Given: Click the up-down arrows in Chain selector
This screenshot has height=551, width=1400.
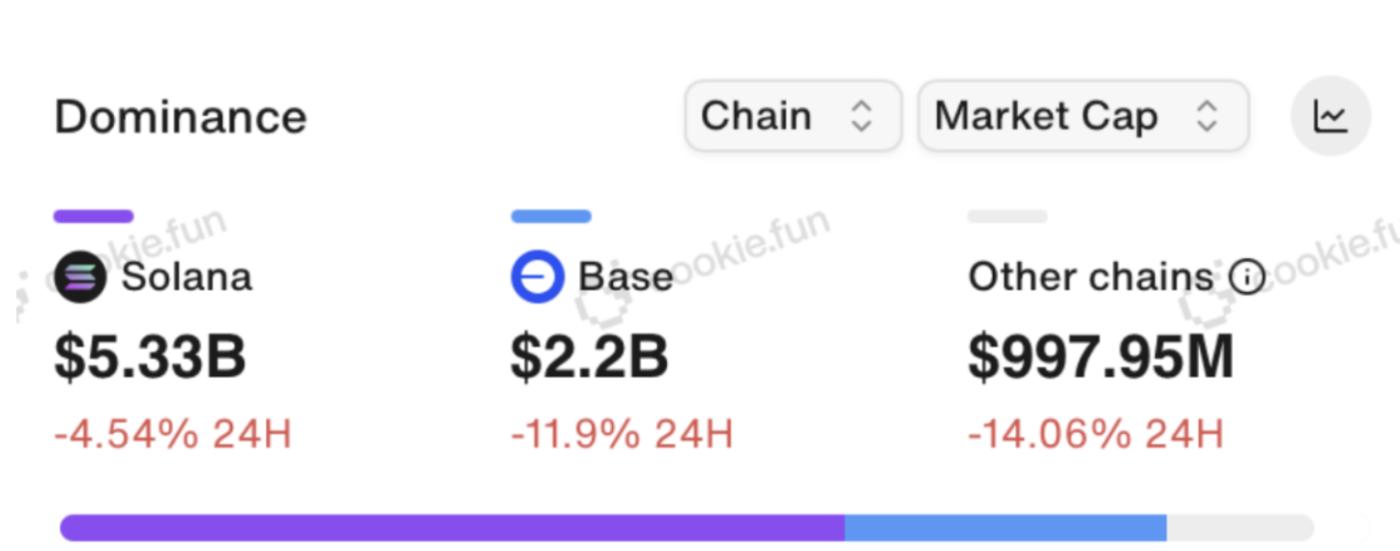Looking at the screenshot, I should tap(861, 117).
